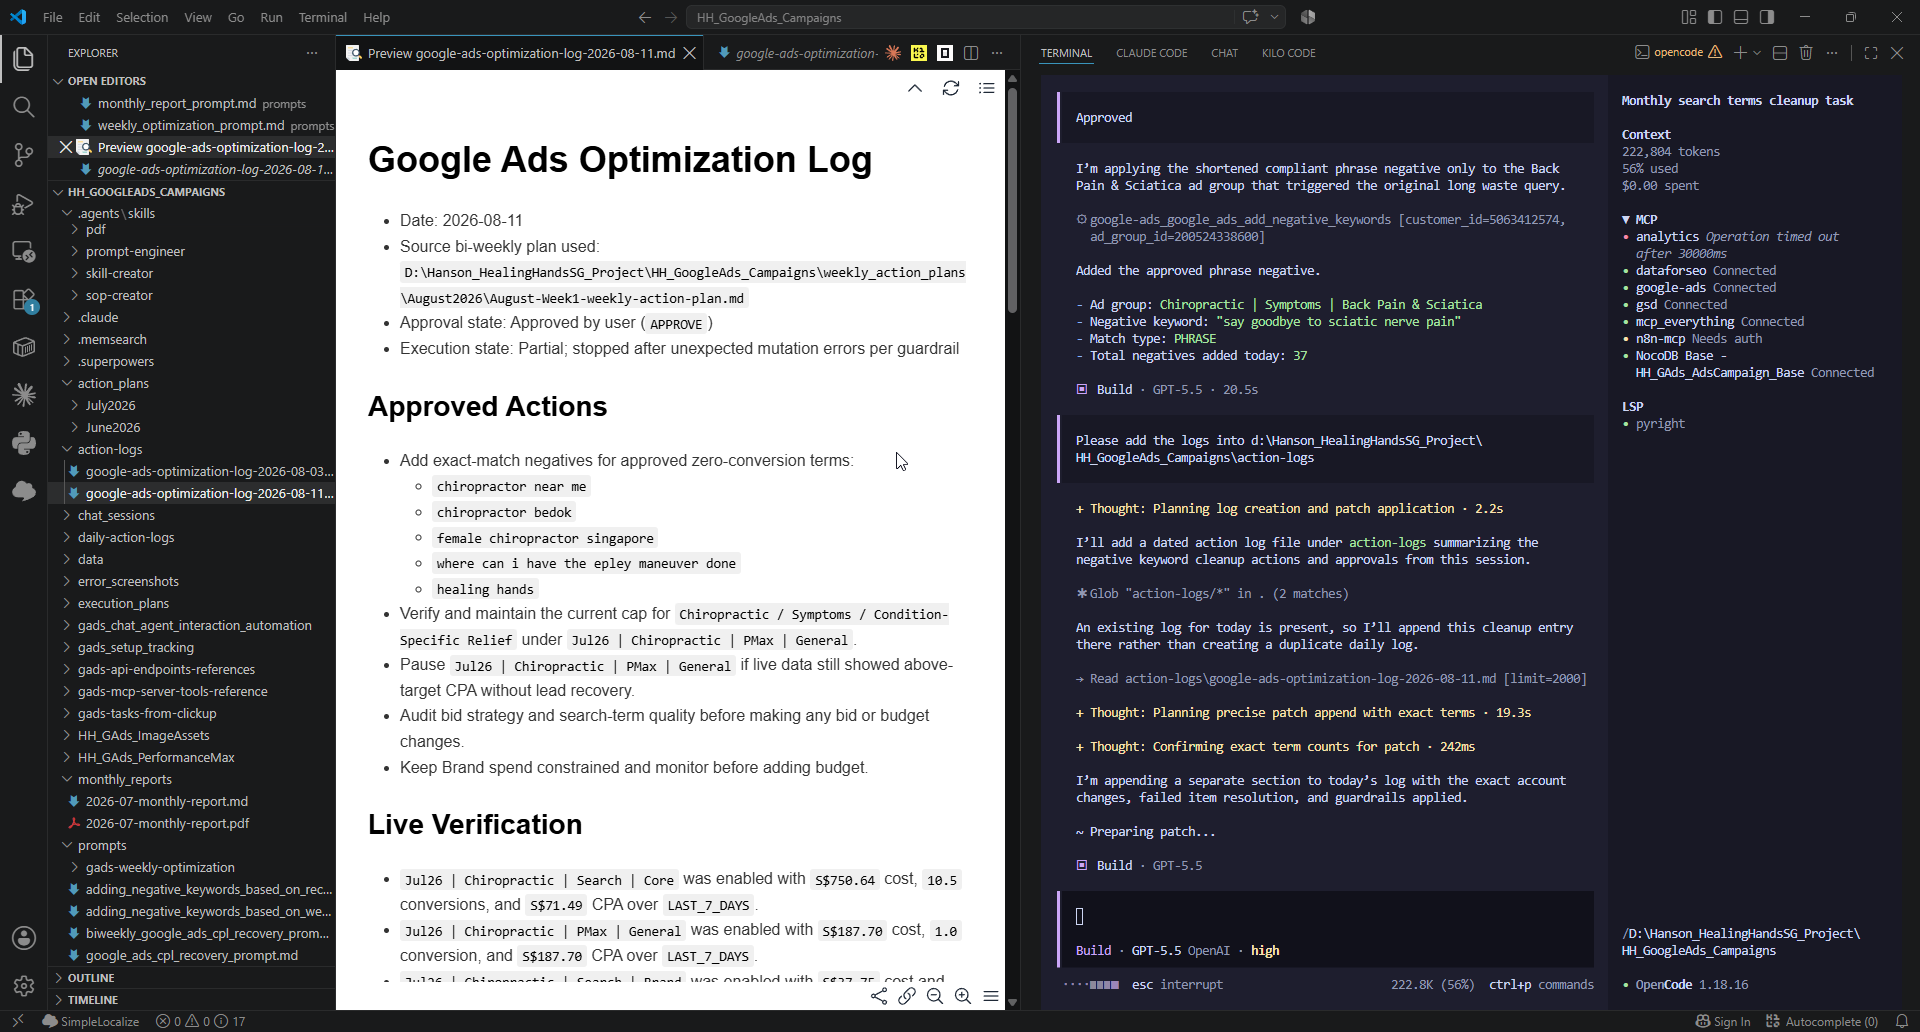Open the Run and Debug view

click(24, 204)
